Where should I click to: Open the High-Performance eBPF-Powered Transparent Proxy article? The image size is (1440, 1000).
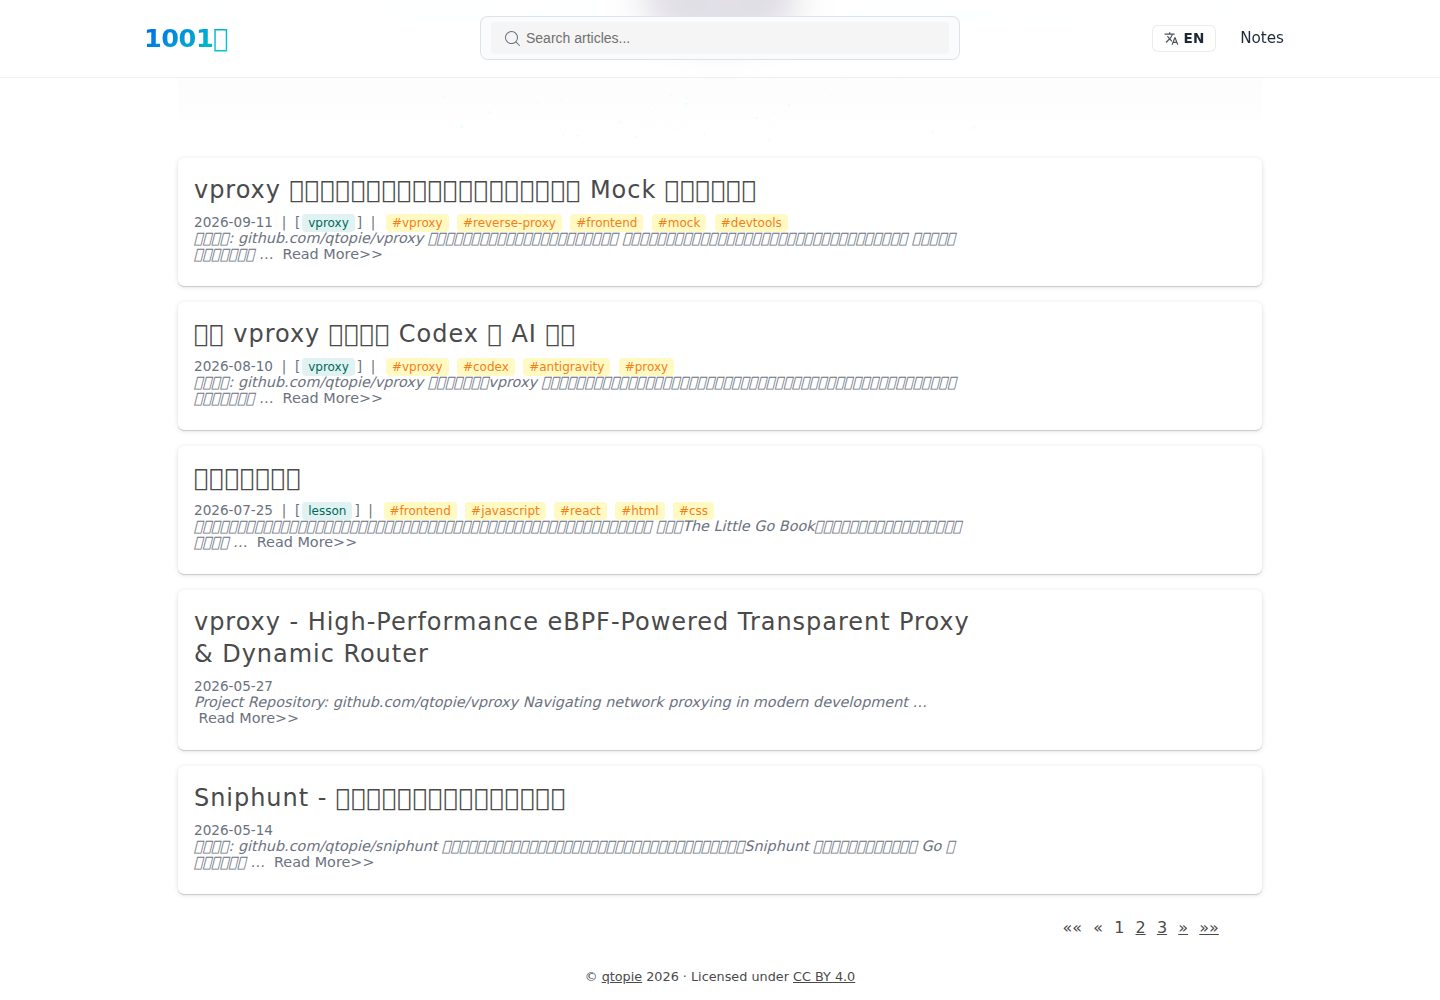click(581, 637)
